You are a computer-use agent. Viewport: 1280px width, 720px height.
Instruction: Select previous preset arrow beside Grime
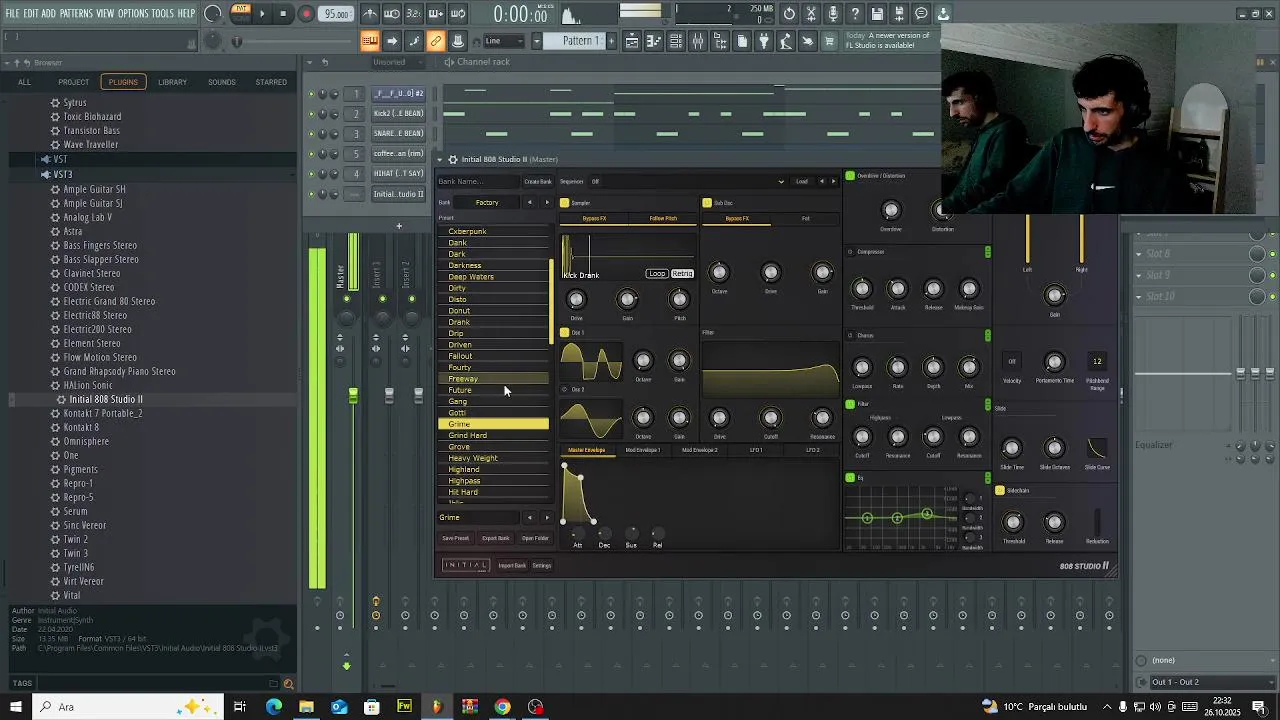[x=529, y=518]
